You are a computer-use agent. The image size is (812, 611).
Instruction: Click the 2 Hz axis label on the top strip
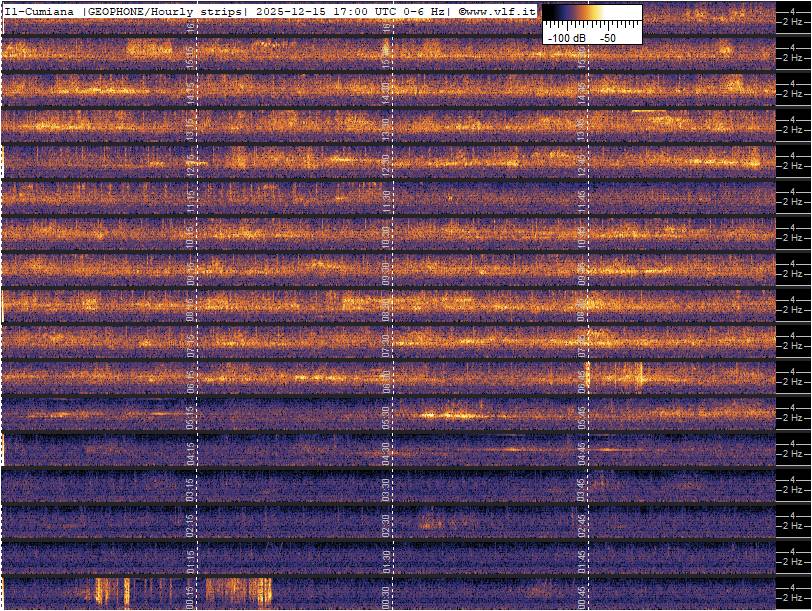(795, 22)
